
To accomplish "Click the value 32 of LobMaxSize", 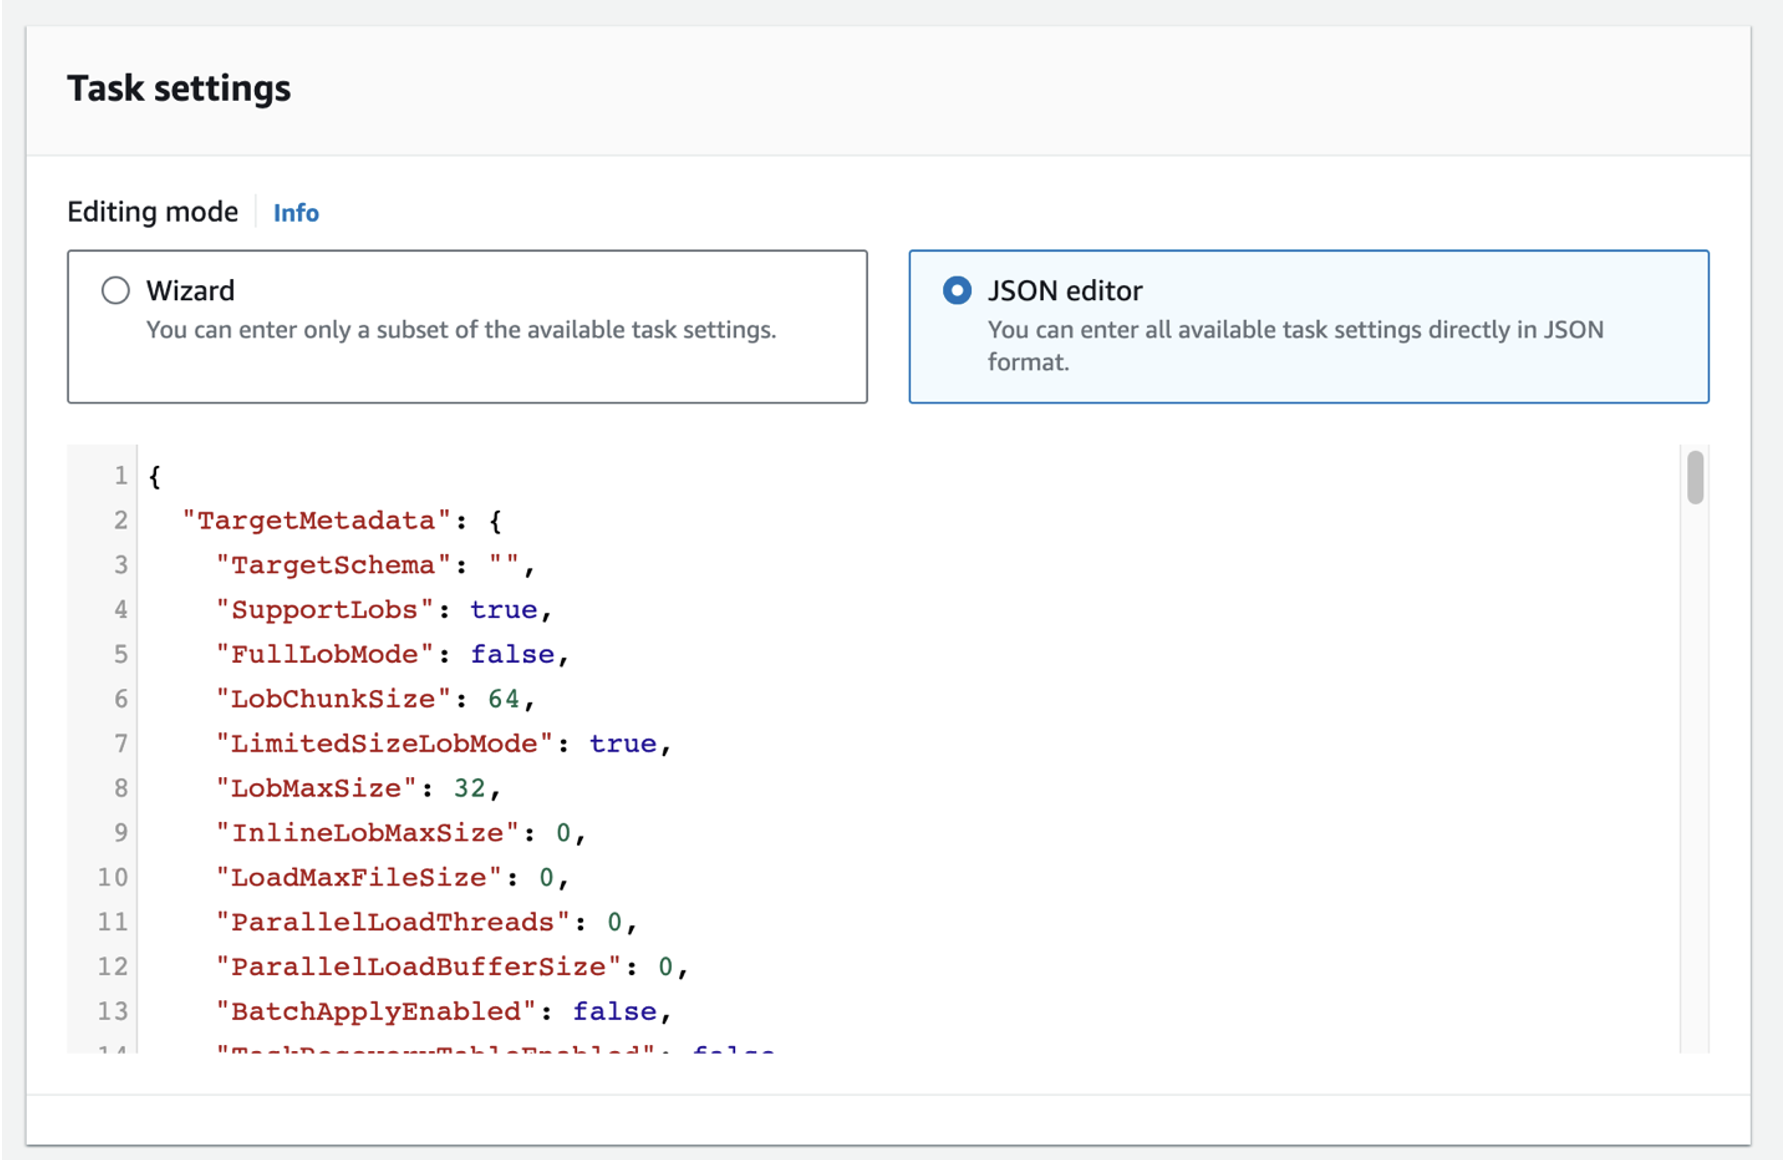I will (470, 789).
